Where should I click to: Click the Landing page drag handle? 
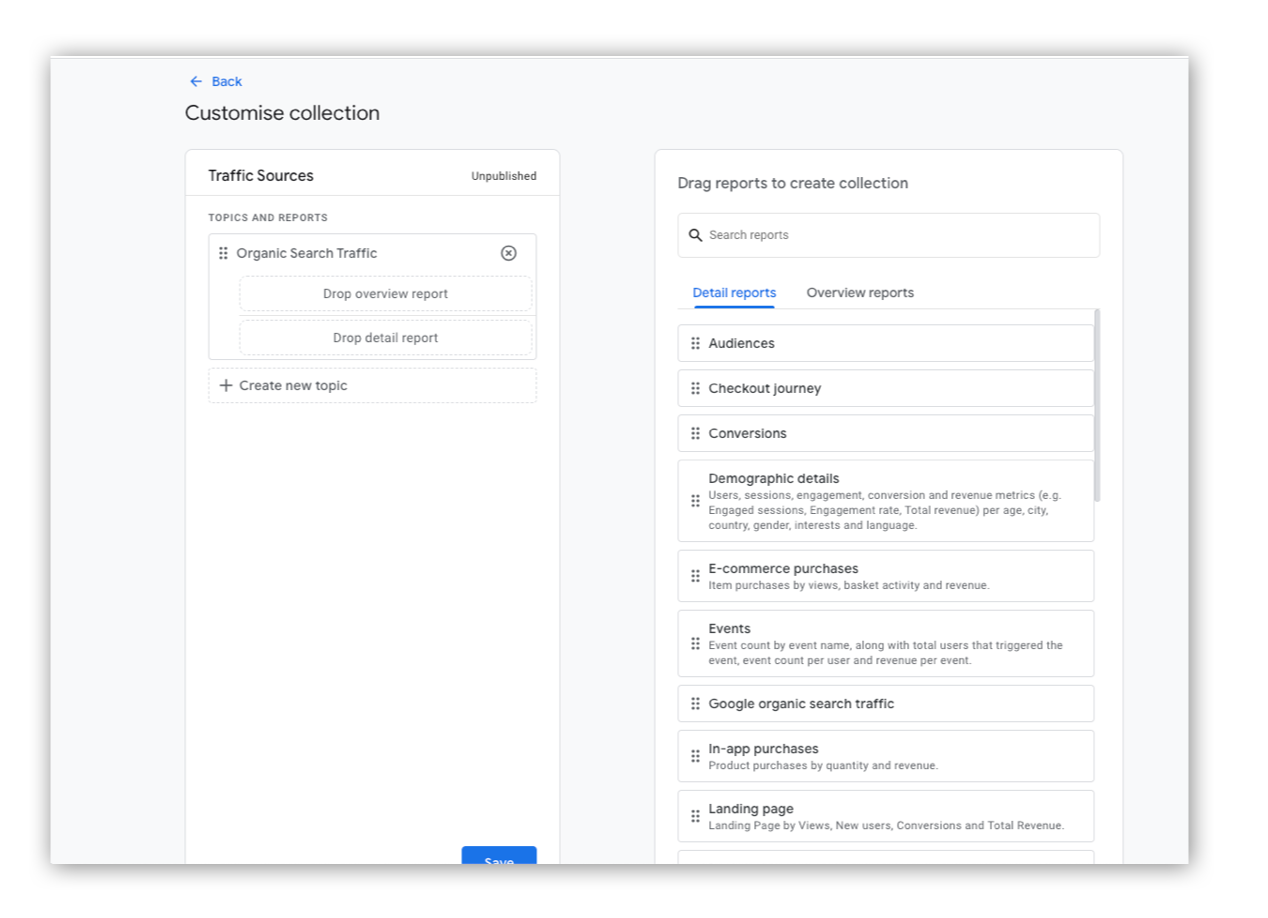(x=695, y=816)
